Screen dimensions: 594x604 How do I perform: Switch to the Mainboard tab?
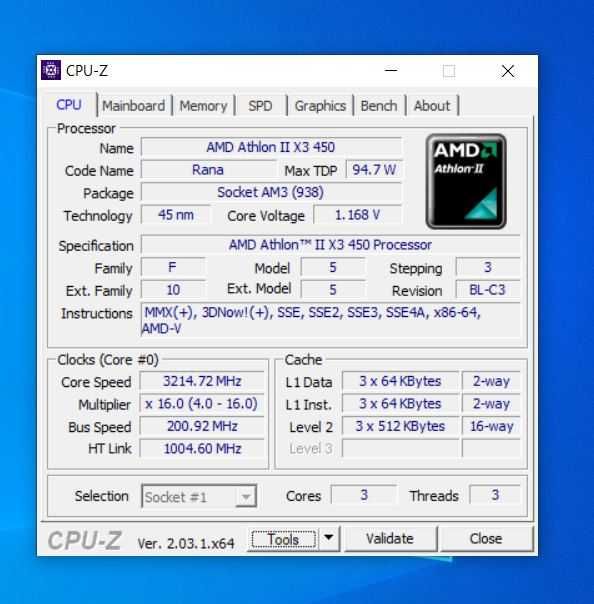click(134, 106)
